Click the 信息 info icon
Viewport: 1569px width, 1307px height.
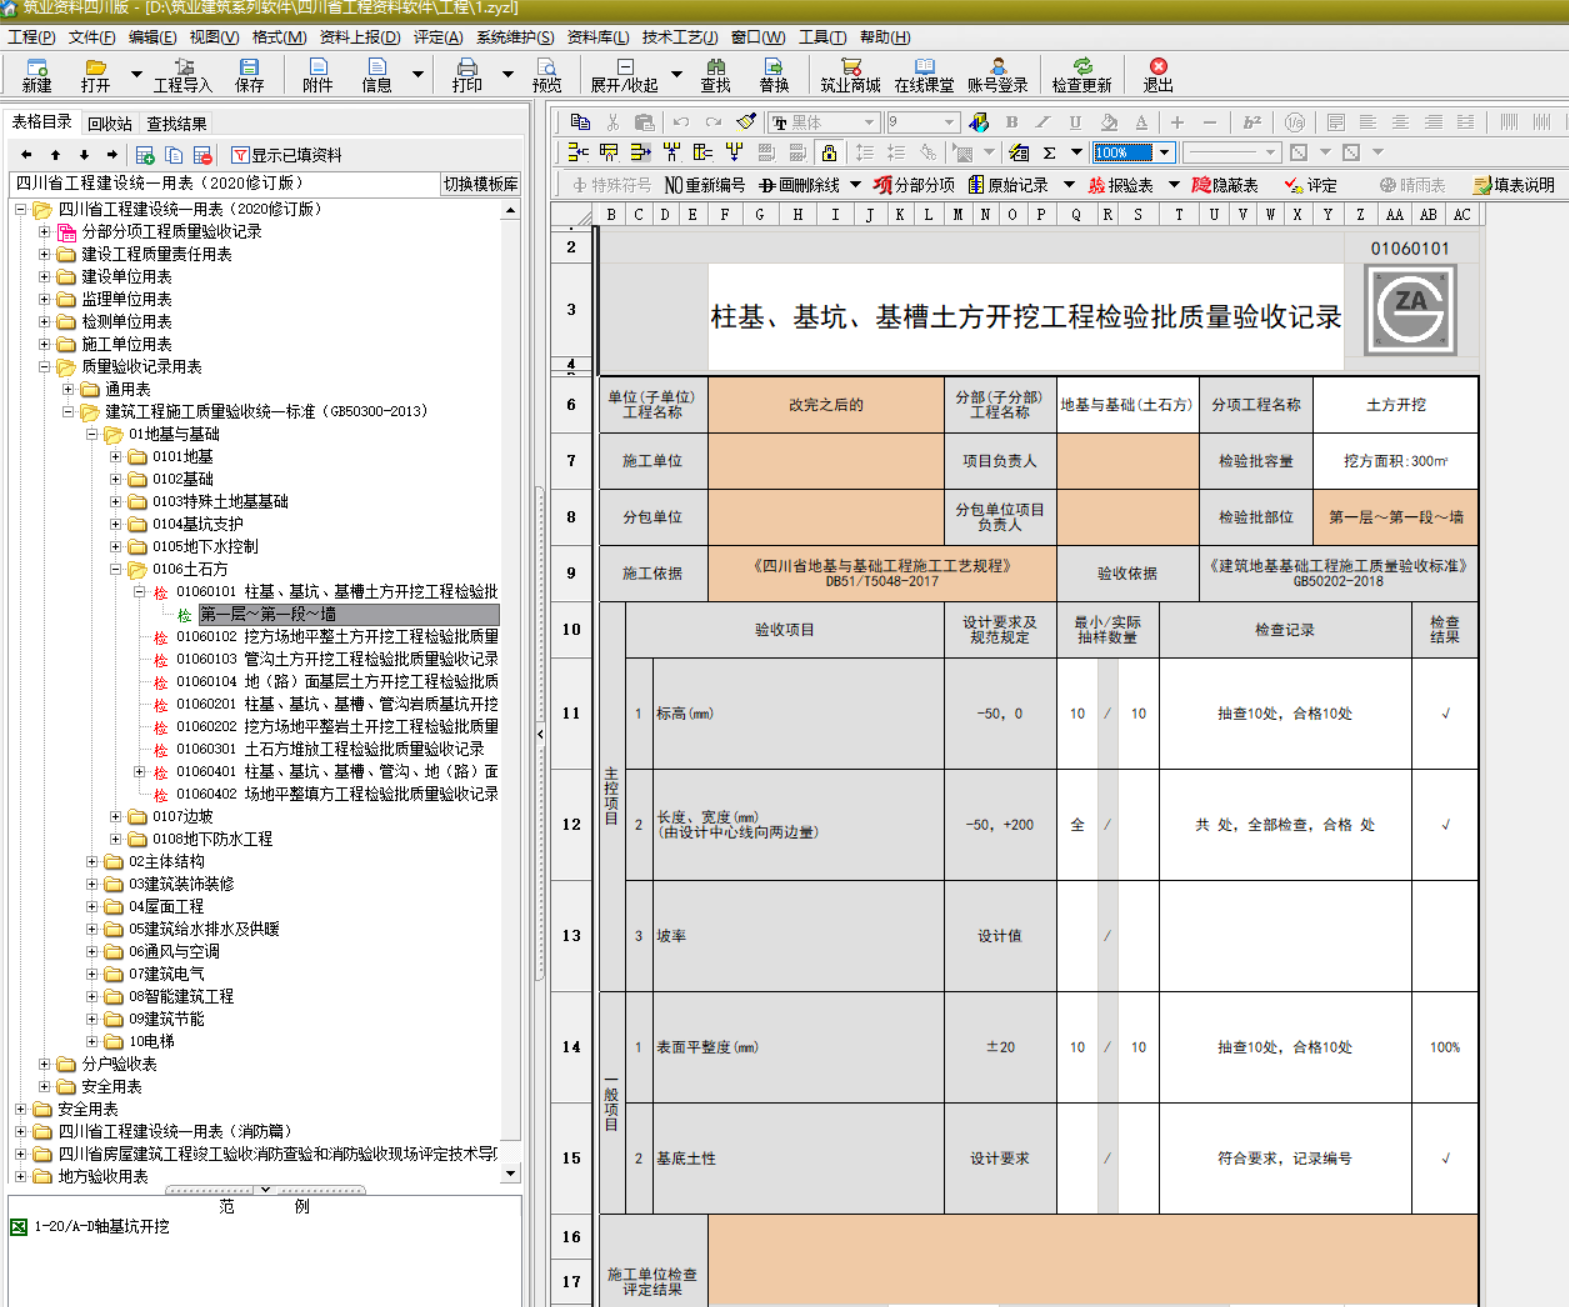click(x=377, y=75)
